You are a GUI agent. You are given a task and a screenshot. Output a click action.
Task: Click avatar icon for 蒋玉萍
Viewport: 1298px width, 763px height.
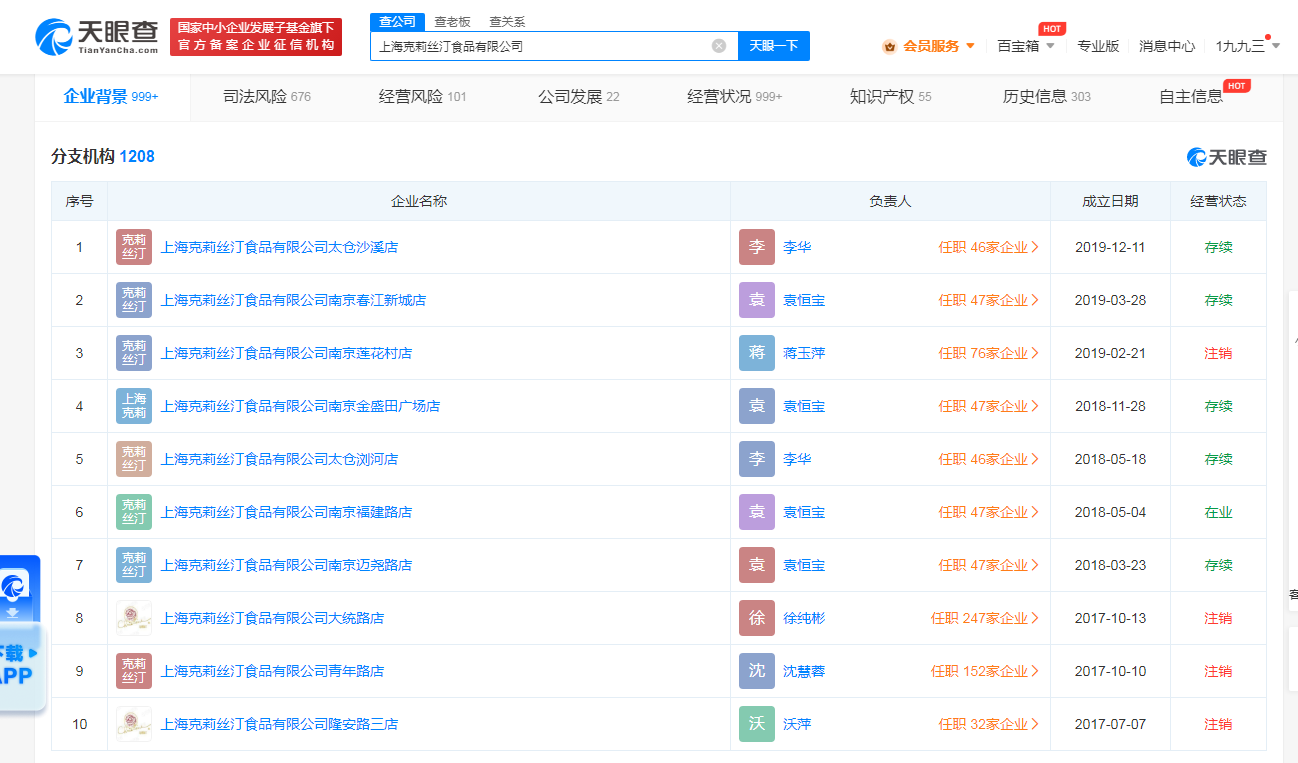756,353
